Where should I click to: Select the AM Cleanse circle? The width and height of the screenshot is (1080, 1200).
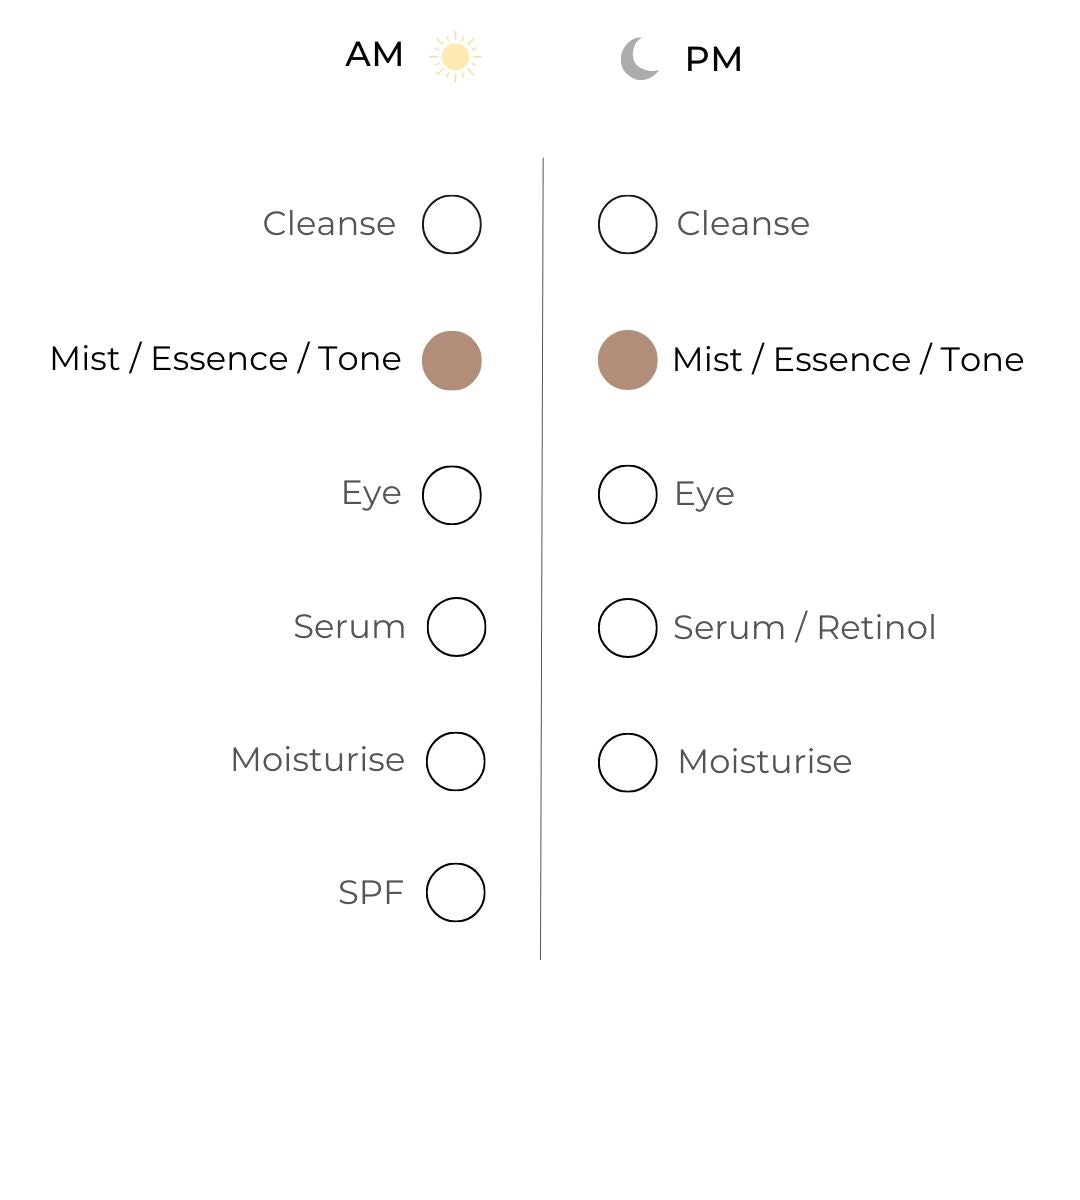tap(452, 225)
